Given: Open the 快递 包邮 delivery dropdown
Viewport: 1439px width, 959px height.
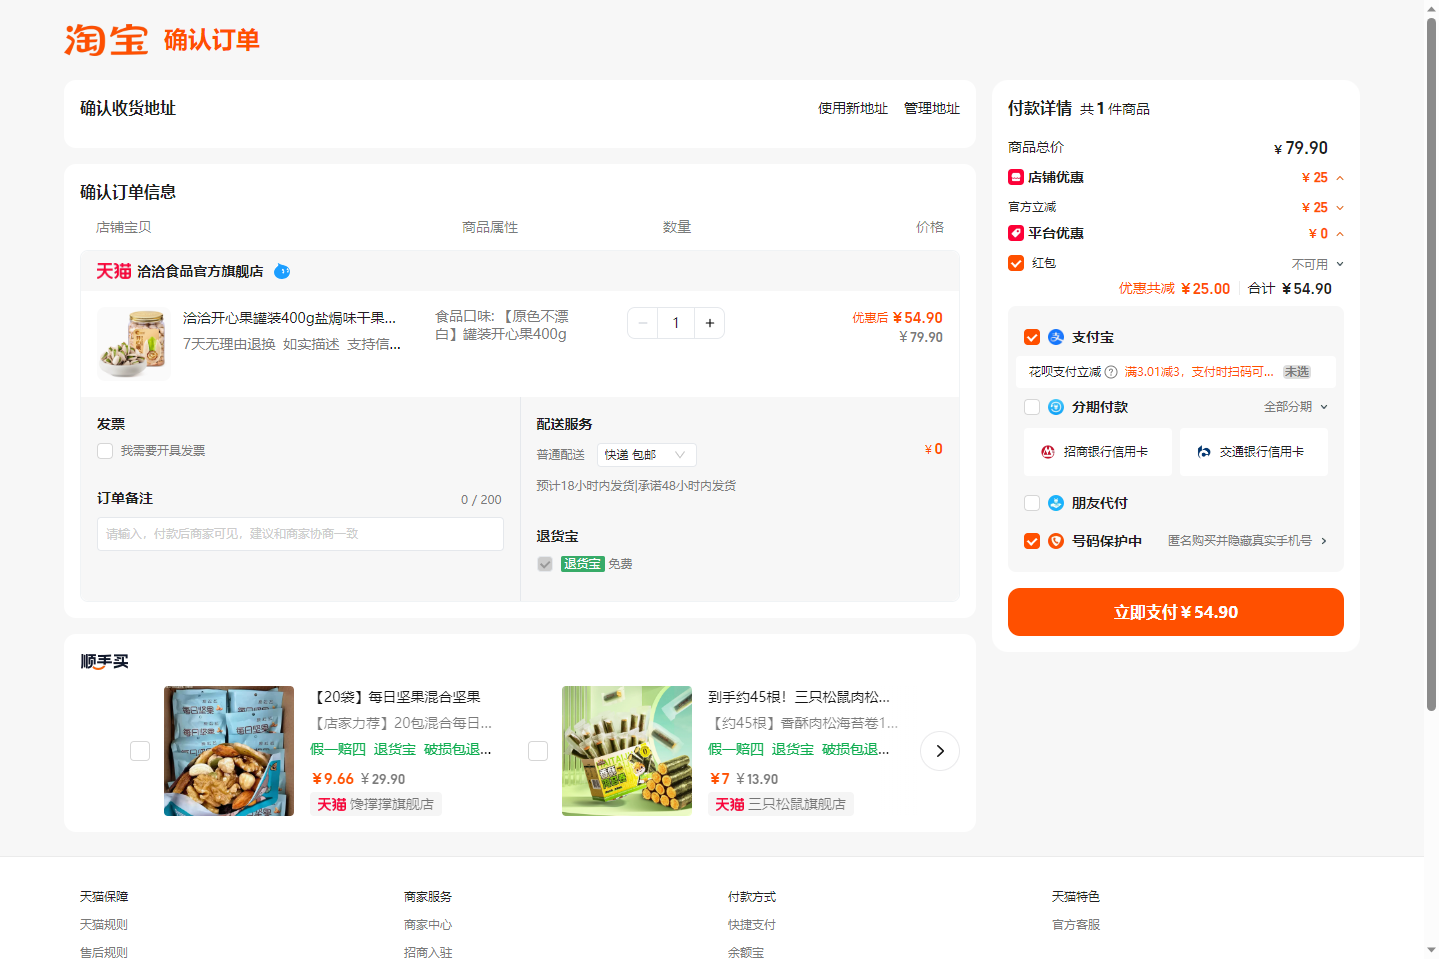Looking at the screenshot, I should [x=647, y=455].
